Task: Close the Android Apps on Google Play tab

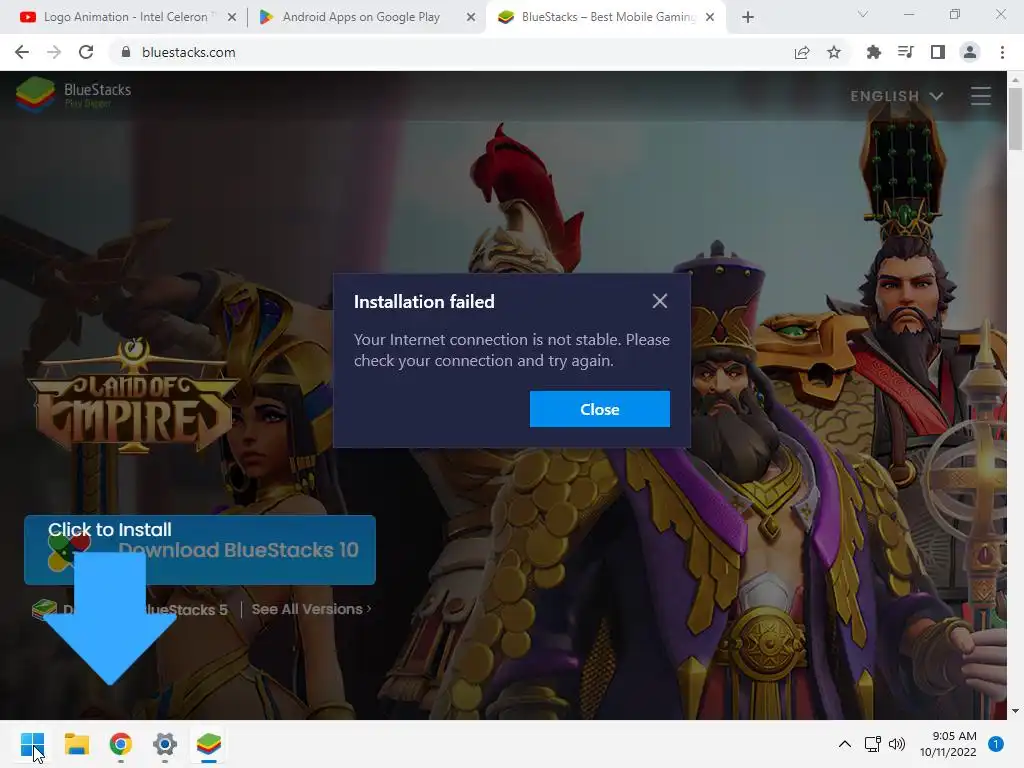Action: [x=471, y=18]
